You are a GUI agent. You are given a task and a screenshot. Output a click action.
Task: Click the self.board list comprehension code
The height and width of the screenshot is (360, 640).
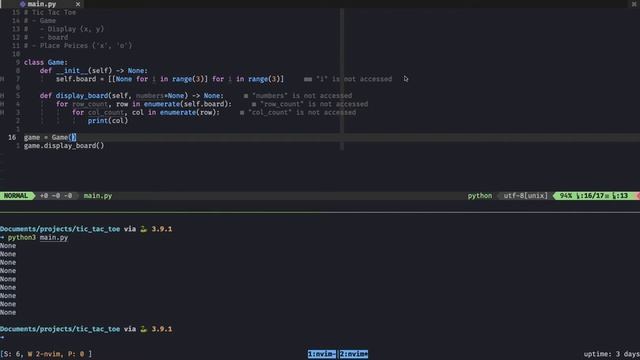[x=170, y=79]
